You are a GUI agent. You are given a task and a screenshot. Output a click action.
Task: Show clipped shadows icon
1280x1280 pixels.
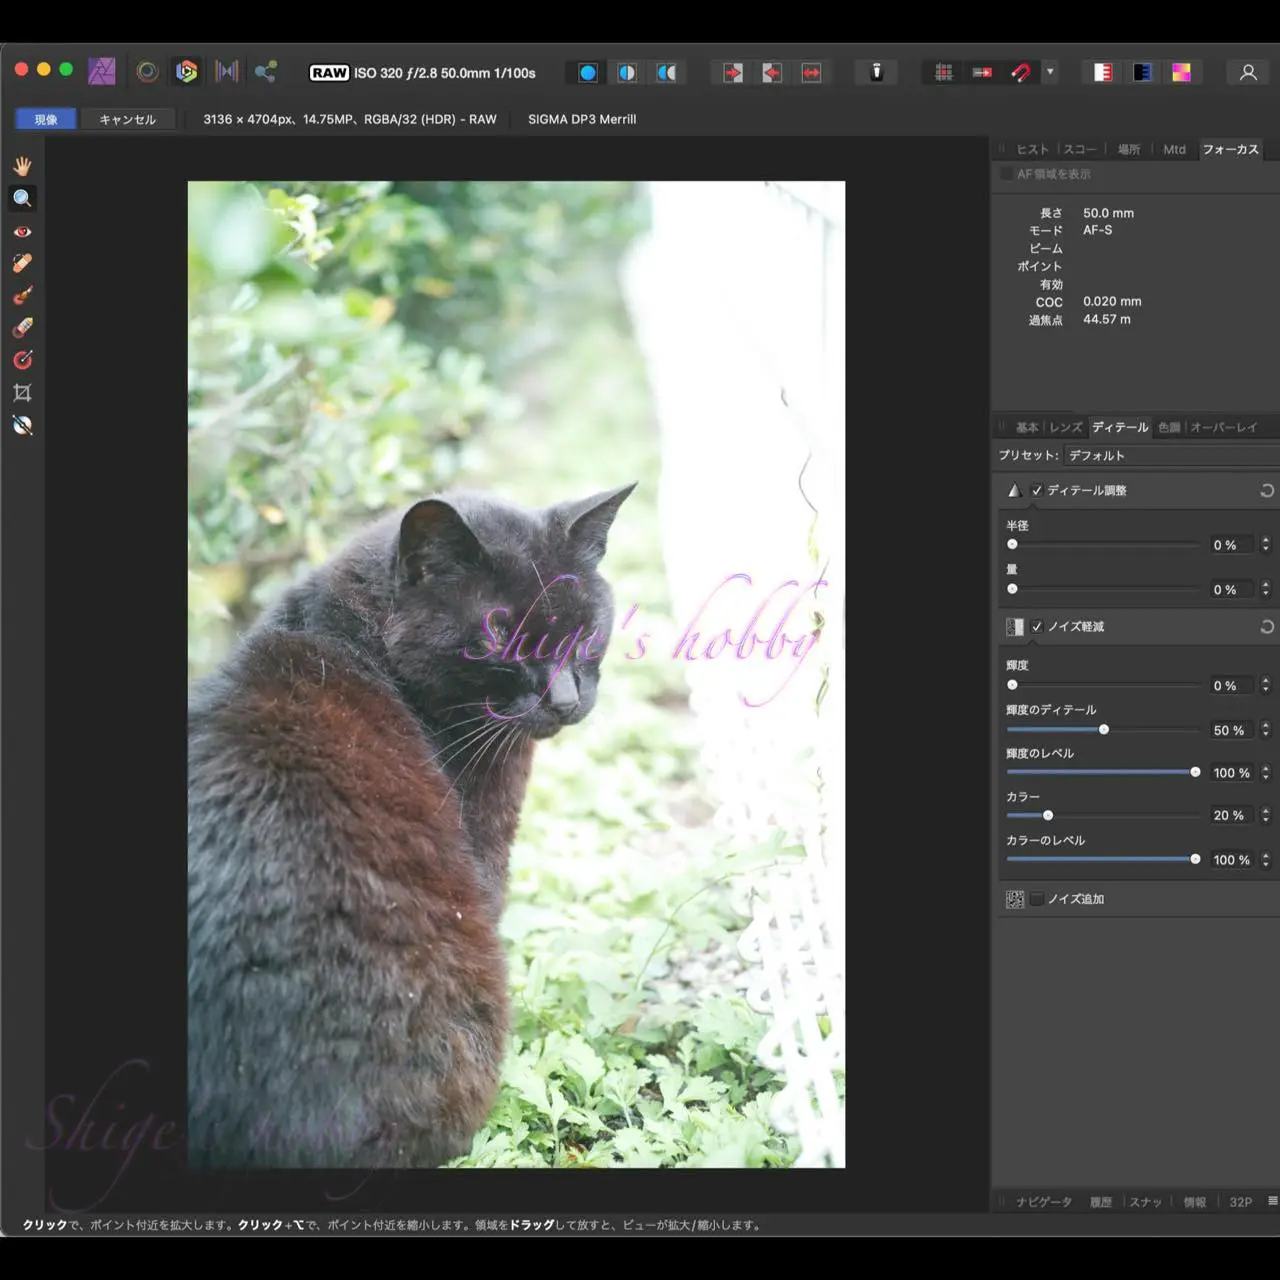pos(1142,72)
